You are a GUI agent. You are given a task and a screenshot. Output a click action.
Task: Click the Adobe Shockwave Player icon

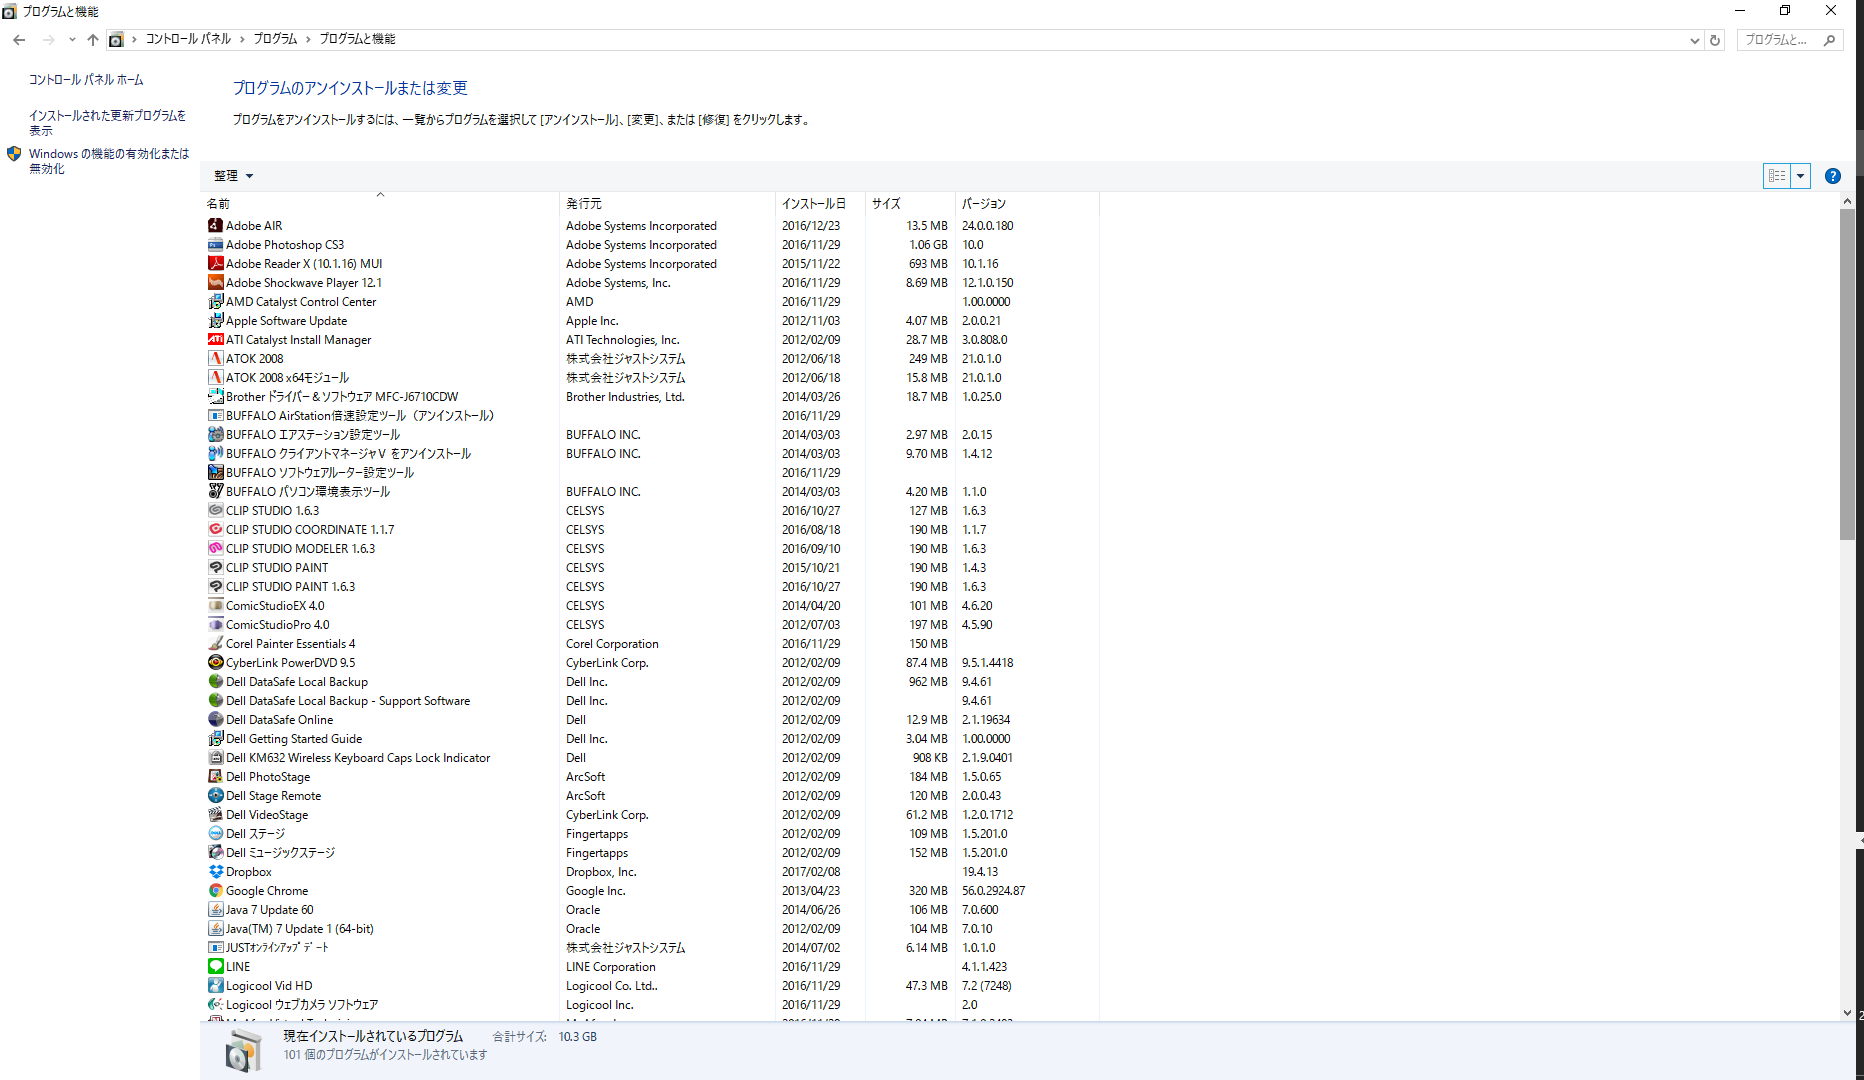click(215, 283)
